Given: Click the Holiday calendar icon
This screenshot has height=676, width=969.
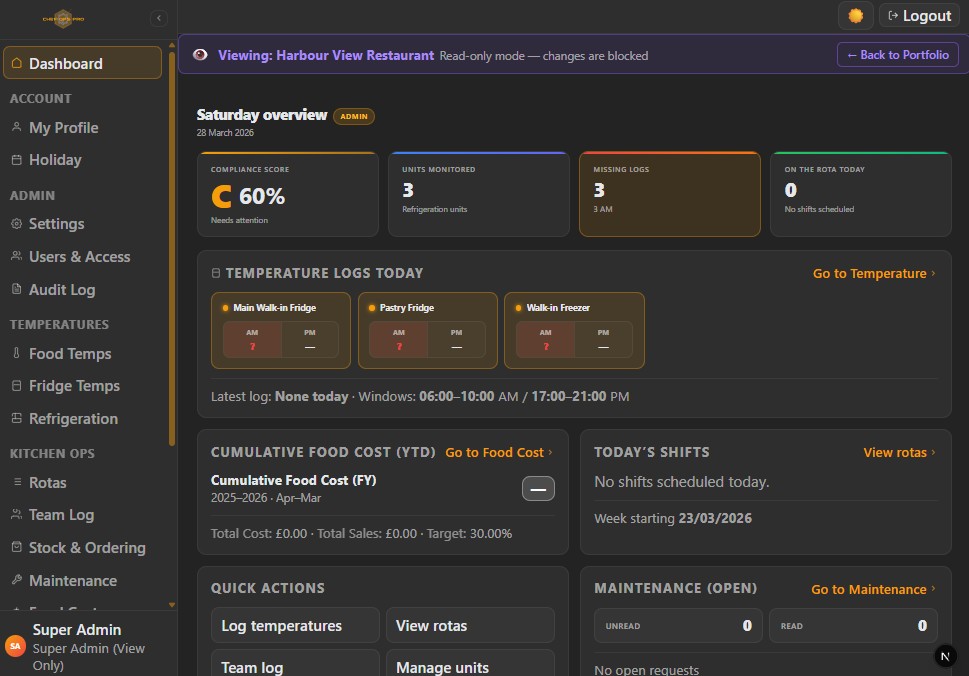Looking at the screenshot, I should pos(17,159).
